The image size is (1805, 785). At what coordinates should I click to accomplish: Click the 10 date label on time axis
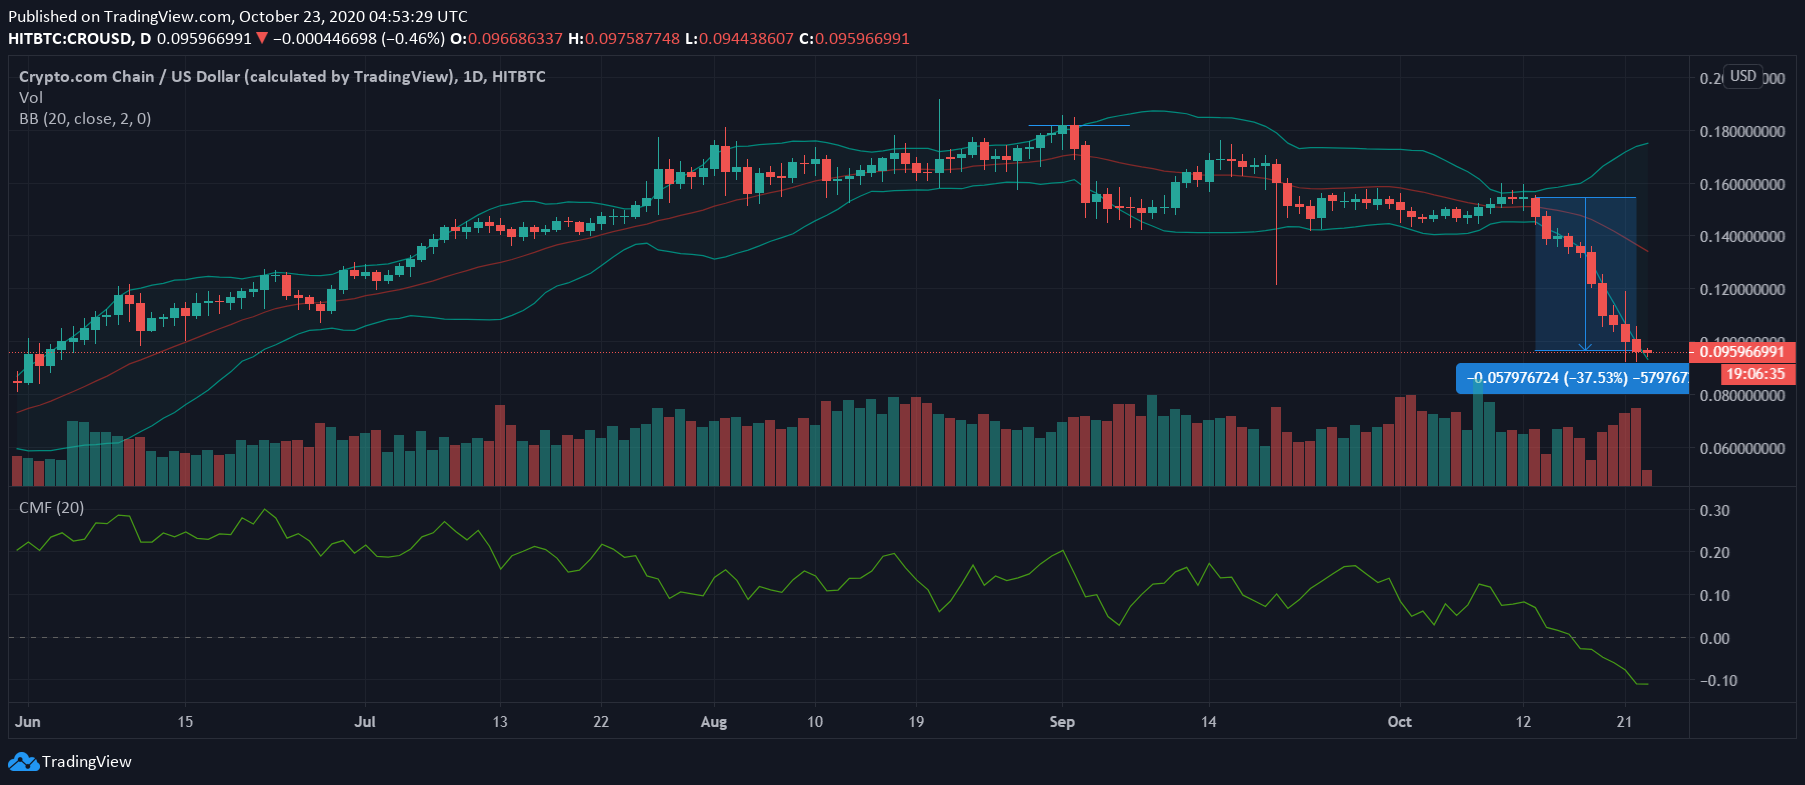[x=815, y=722]
